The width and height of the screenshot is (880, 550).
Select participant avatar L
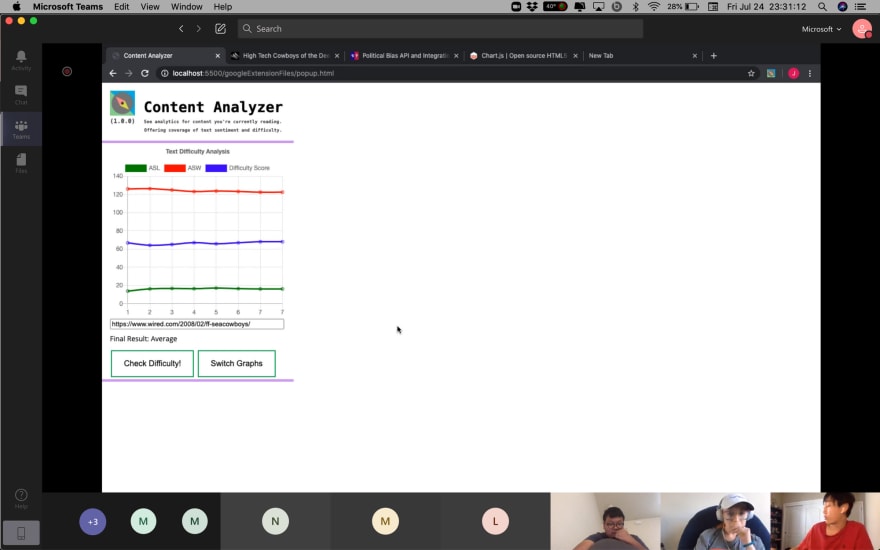[495, 521]
